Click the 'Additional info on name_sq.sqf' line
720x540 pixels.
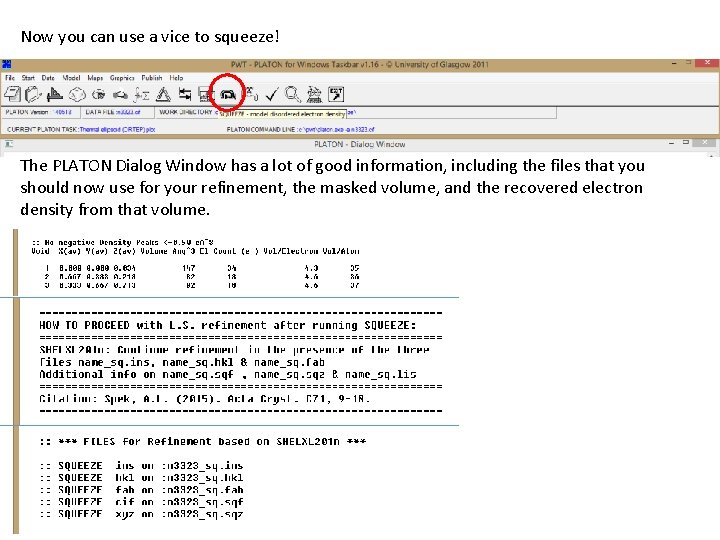[x=228, y=374]
